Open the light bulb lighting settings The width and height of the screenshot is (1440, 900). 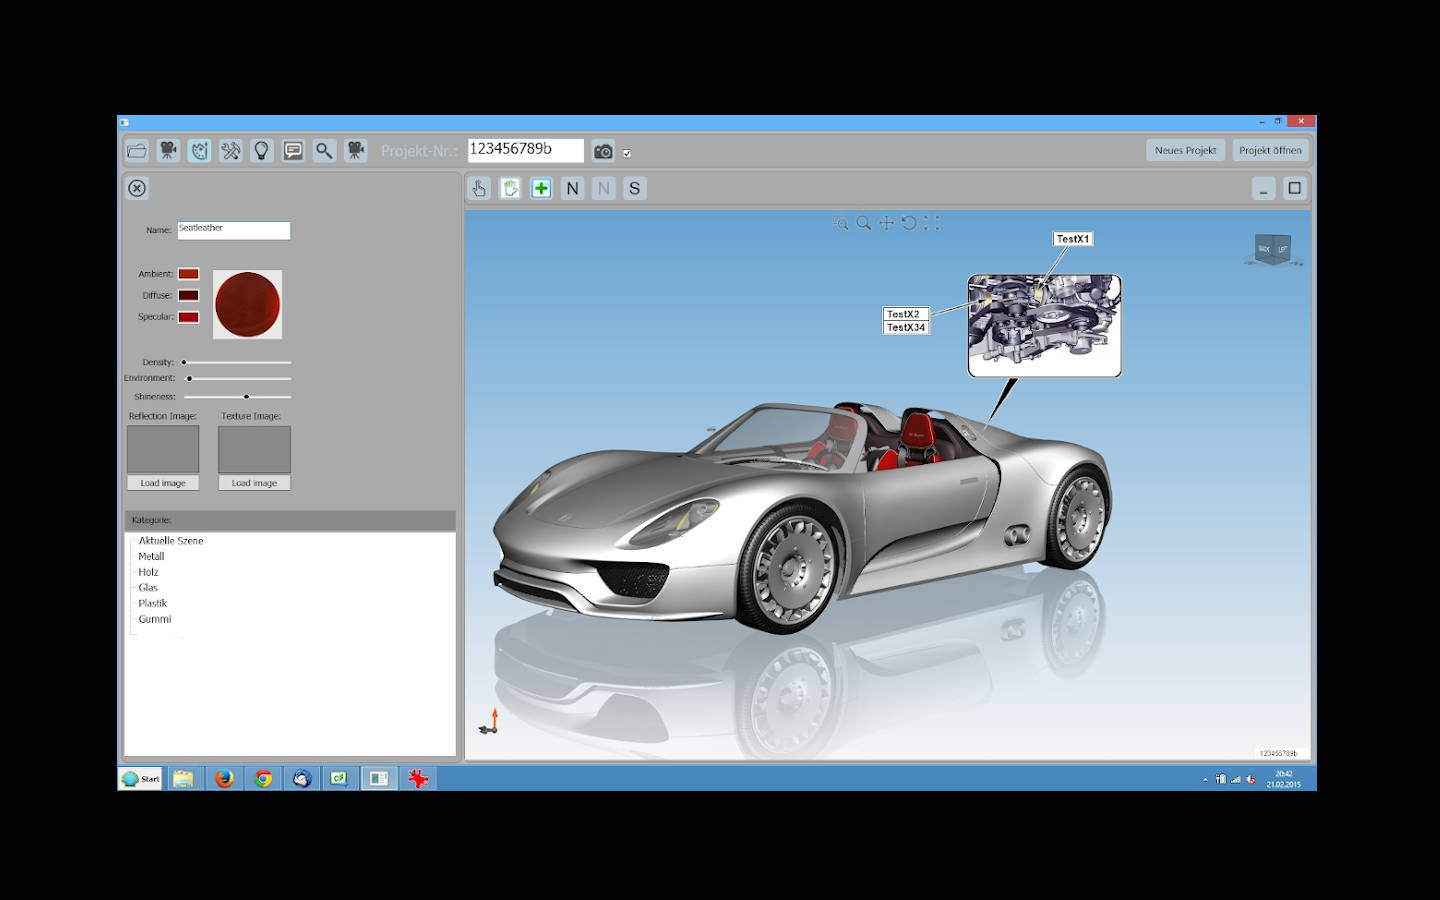click(262, 151)
